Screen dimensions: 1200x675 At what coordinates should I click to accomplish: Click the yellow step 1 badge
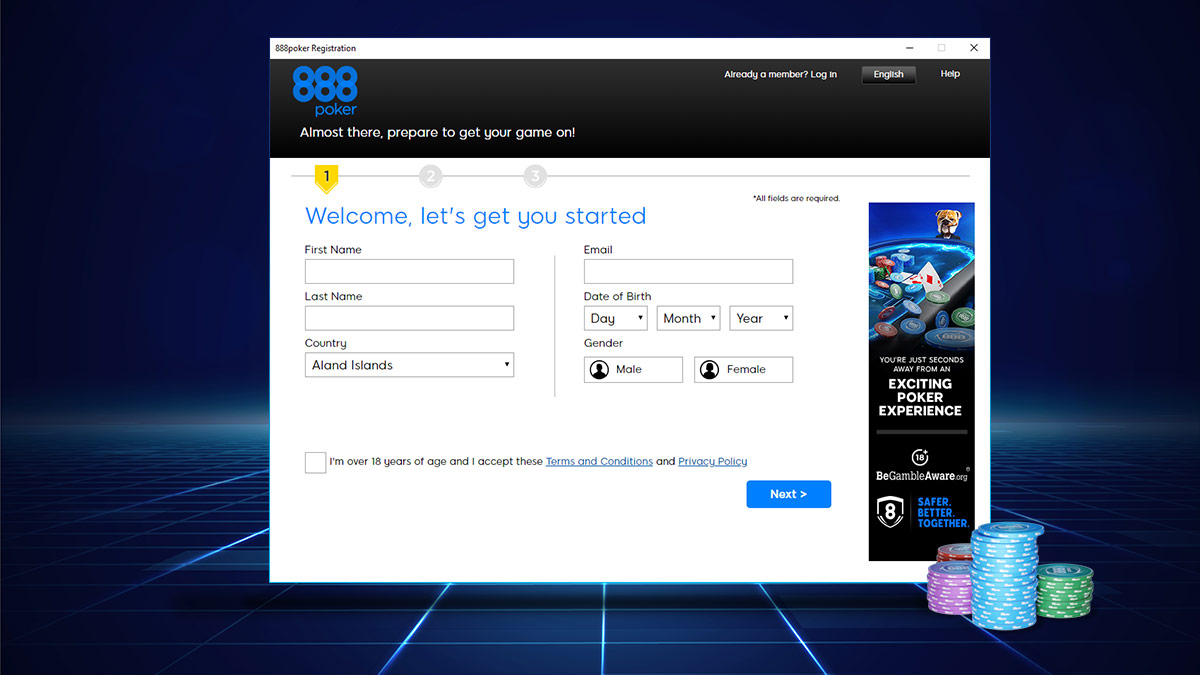coord(327,175)
